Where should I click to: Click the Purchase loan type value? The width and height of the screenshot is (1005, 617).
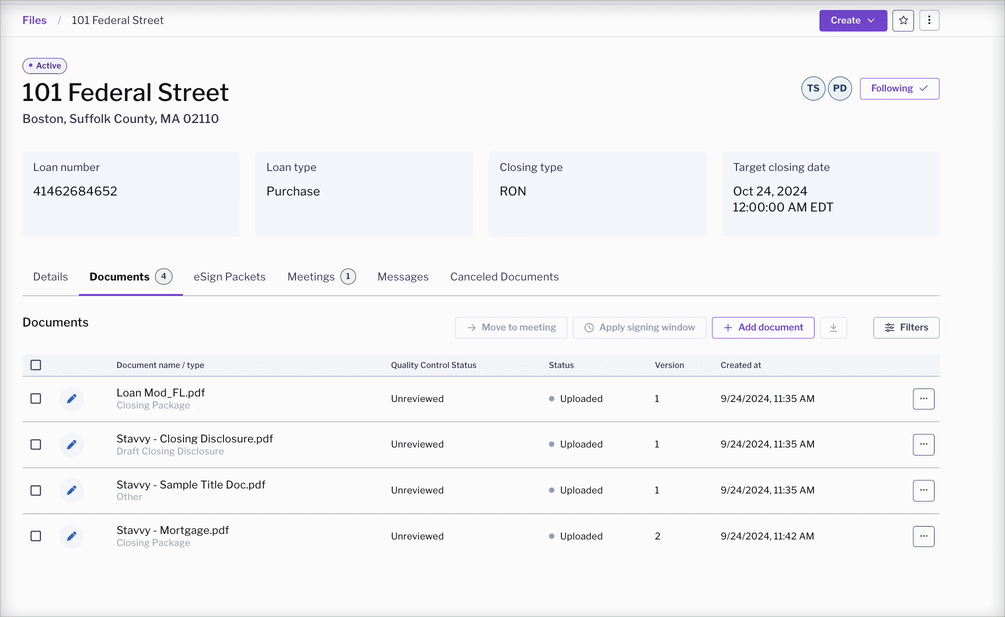(293, 191)
